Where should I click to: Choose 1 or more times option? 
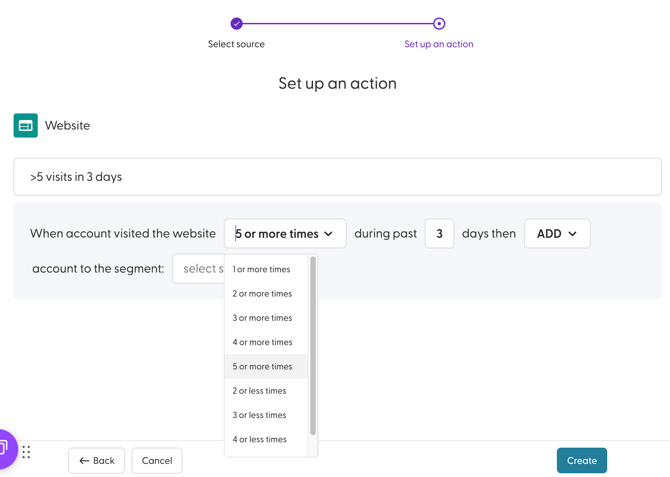pyautogui.click(x=261, y=269)
